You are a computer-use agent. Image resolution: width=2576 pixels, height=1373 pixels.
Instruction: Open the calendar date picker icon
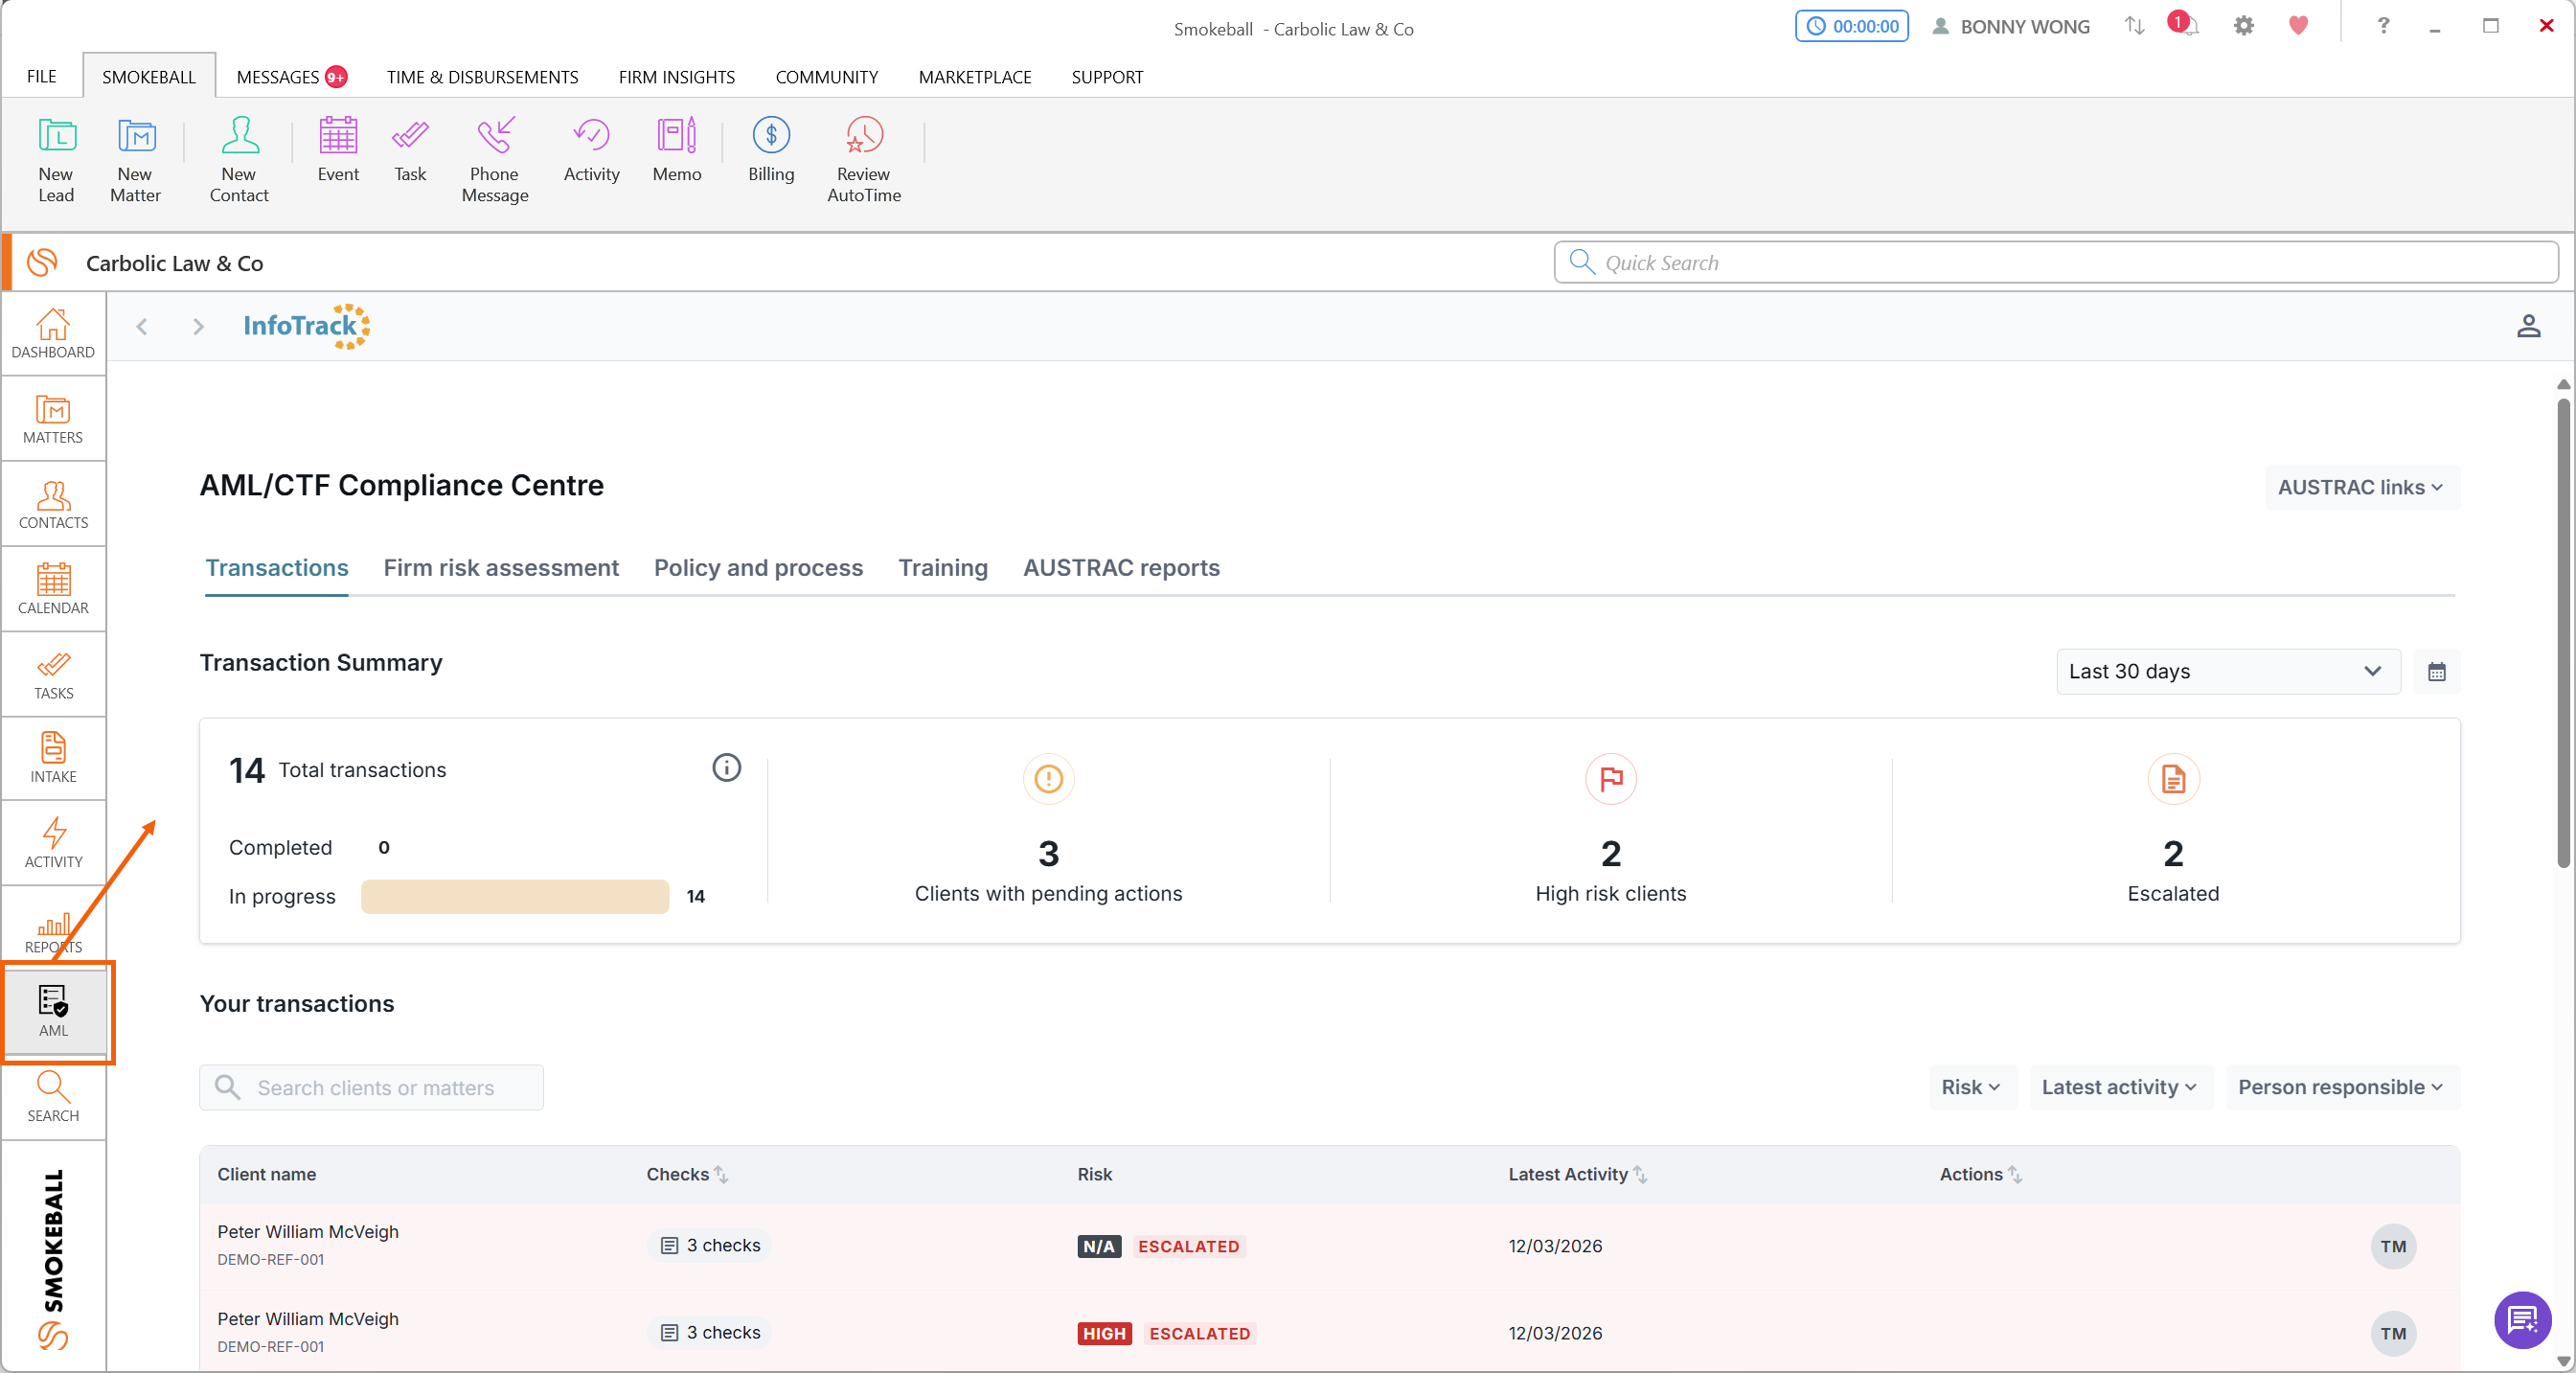coord(2436,671)
